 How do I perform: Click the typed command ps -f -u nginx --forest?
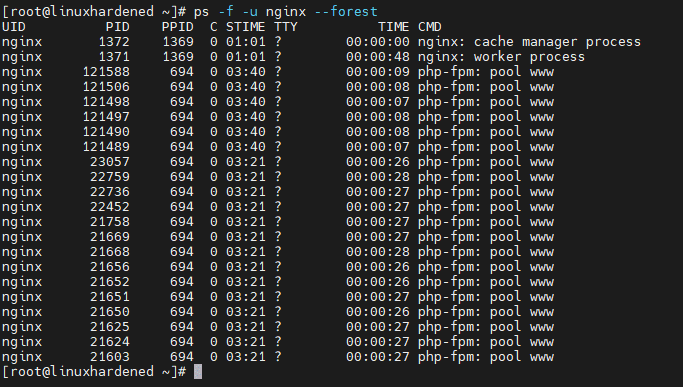coord(286,12)
